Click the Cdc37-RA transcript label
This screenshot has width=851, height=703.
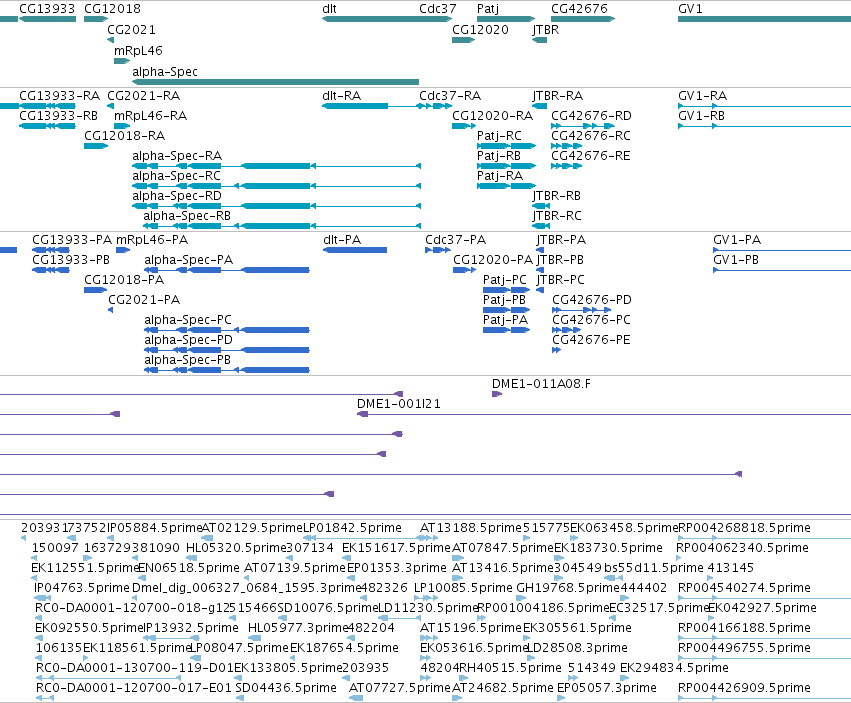[450, 96]
